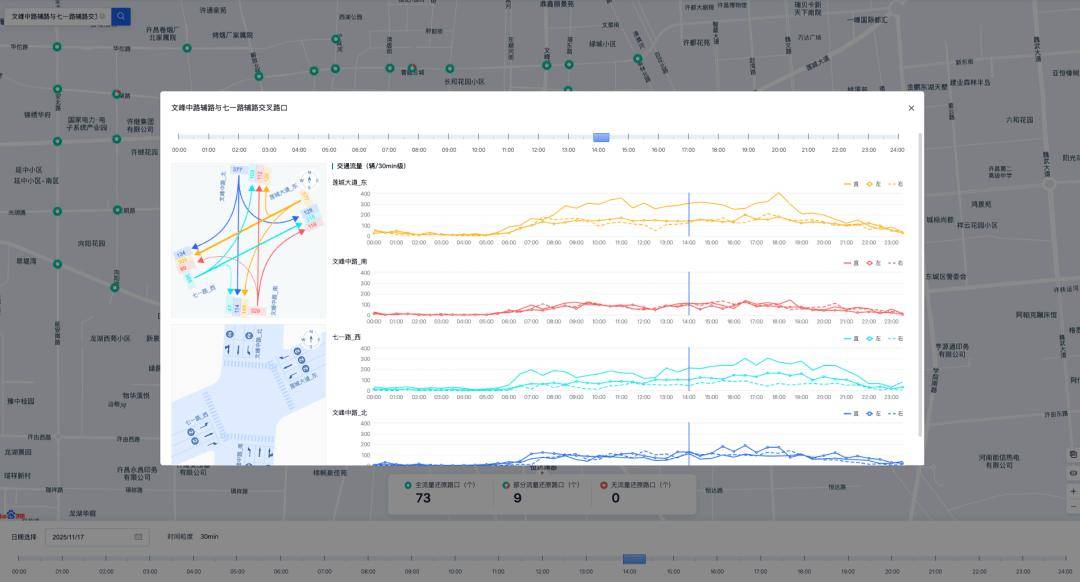
Task: Clear the intersection search box text
Action: pos(103,16)
